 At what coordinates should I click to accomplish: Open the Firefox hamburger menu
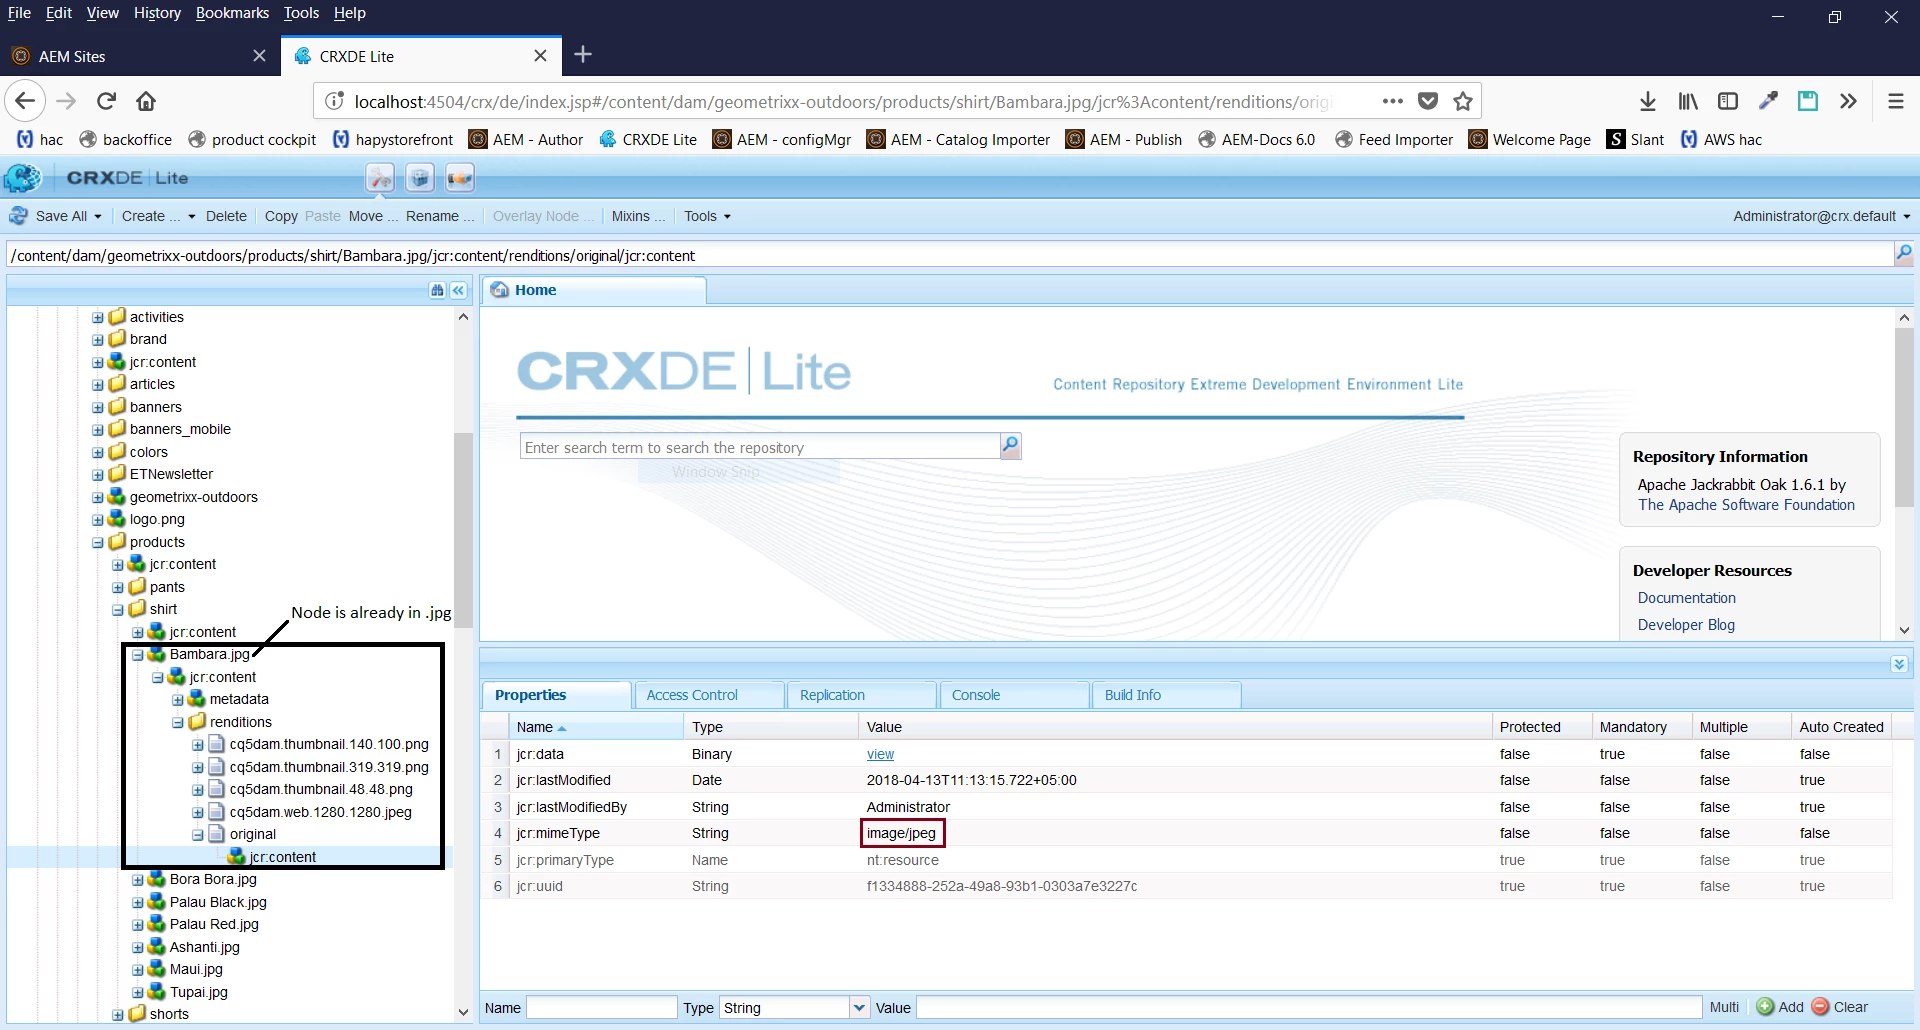tap(1895, 101)
